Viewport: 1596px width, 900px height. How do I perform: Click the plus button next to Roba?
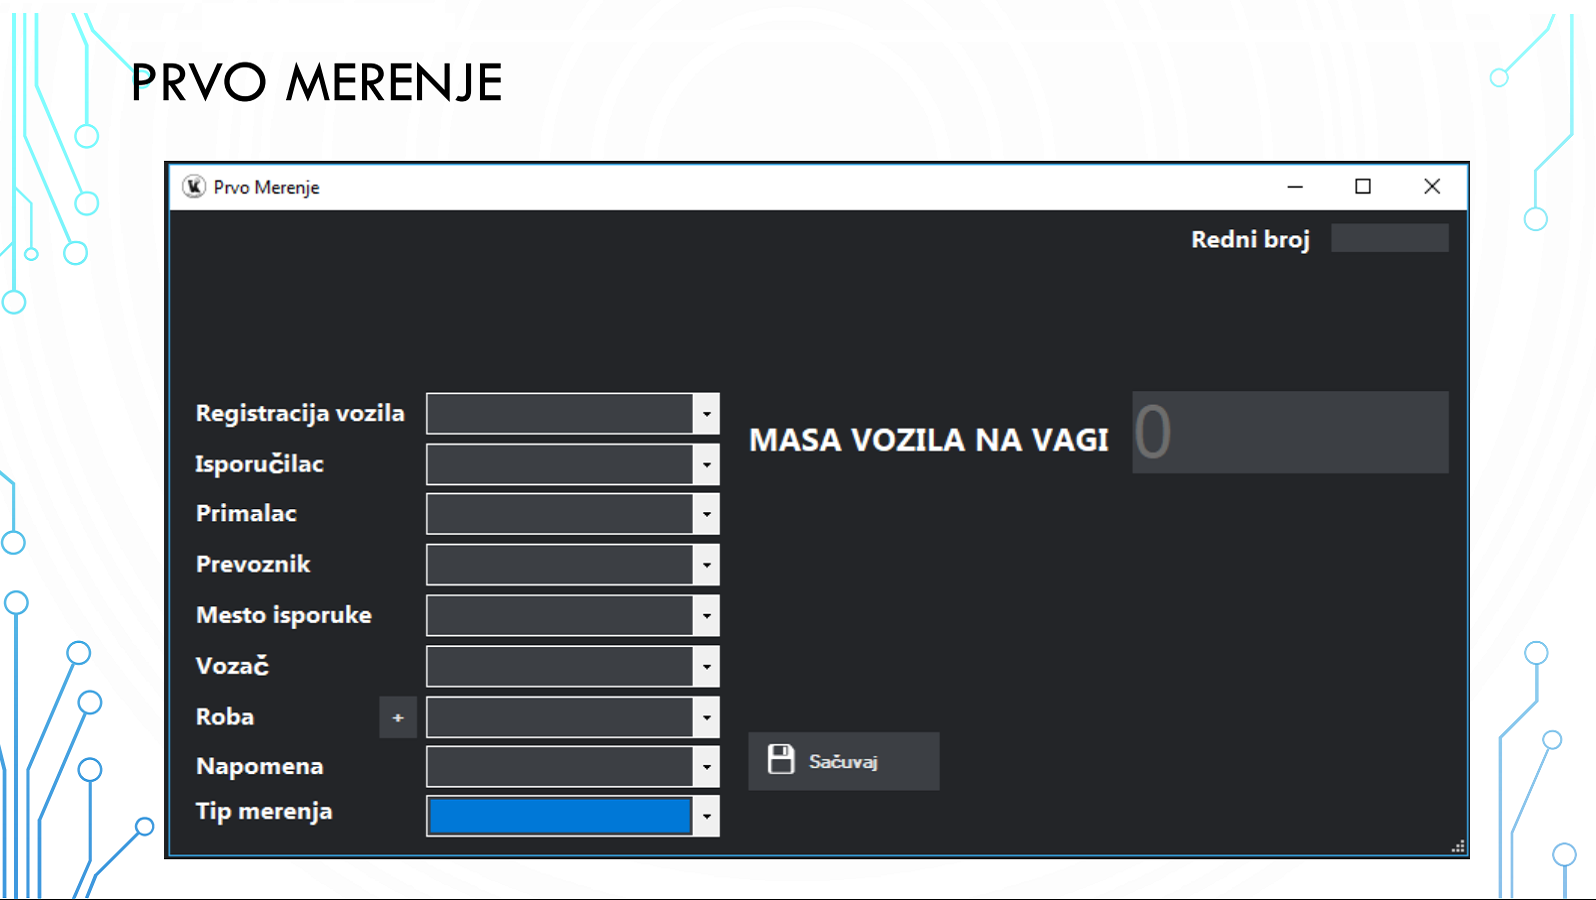(398, 718)
